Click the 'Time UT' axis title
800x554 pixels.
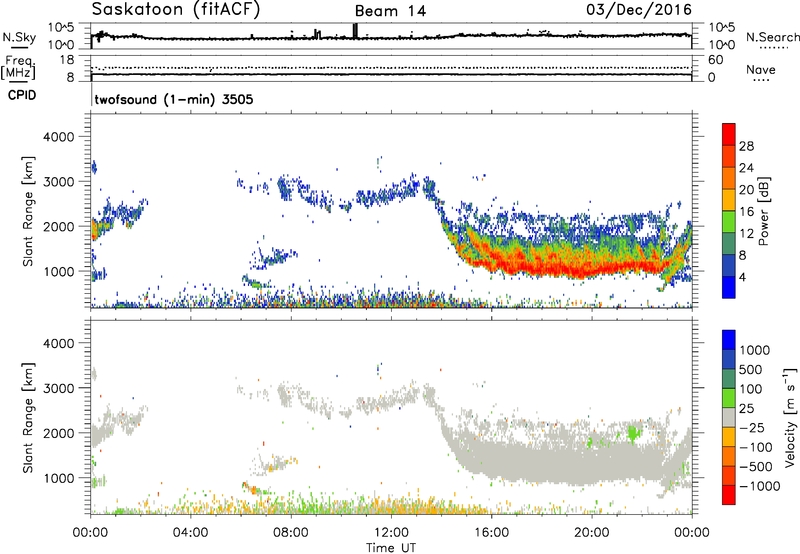[x=391, y=548]
